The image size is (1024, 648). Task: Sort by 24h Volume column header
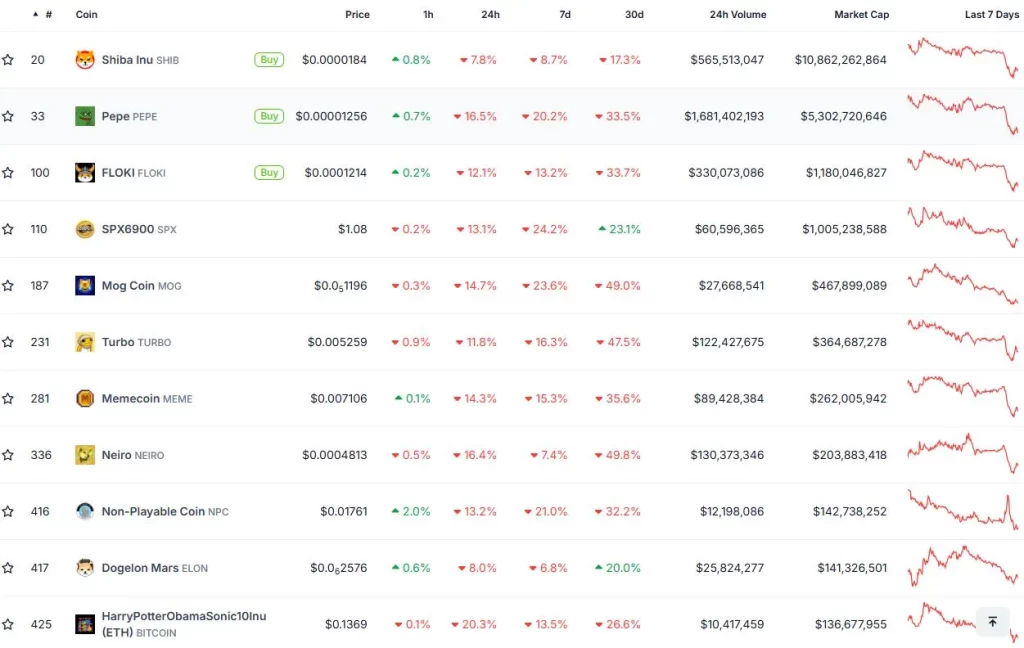click(738, 14)
